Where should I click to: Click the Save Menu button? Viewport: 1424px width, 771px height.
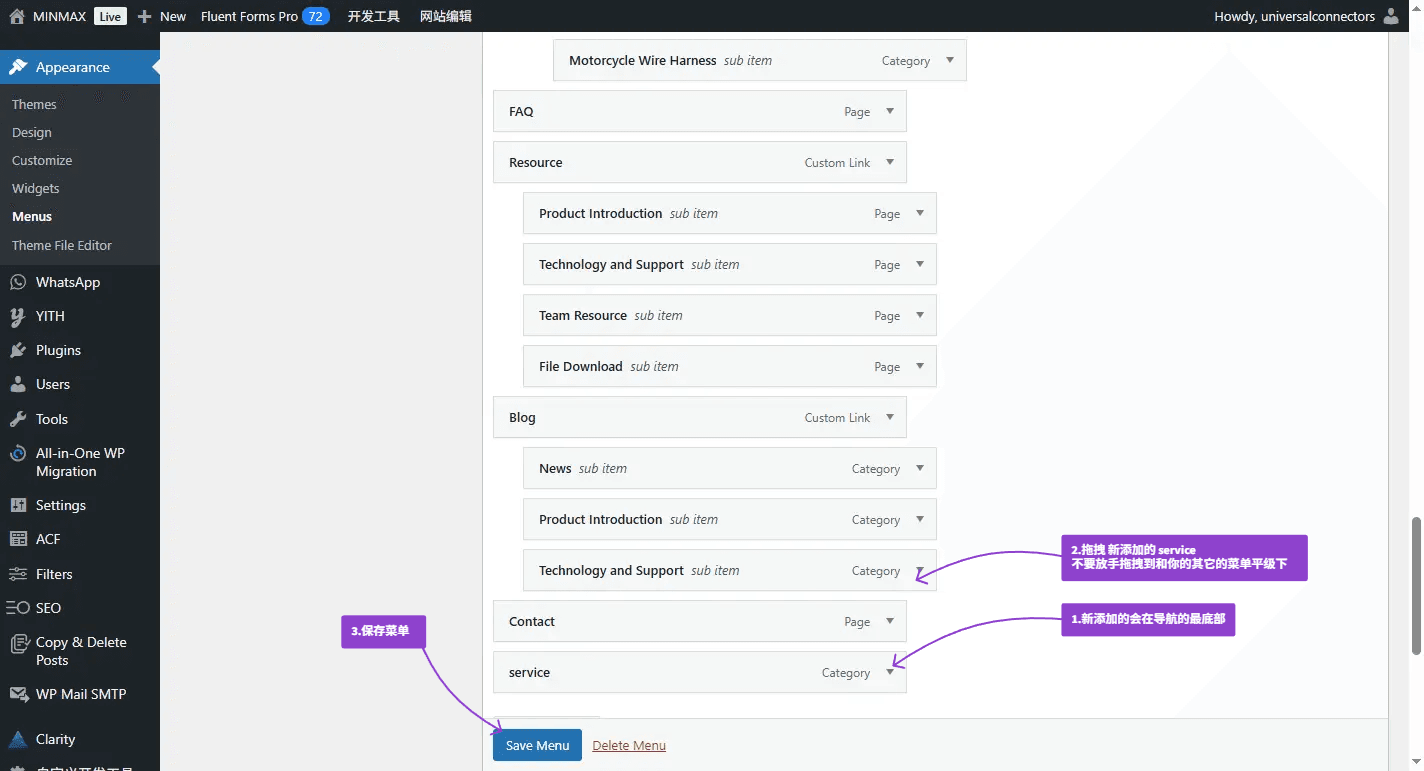tap(537, 745)
